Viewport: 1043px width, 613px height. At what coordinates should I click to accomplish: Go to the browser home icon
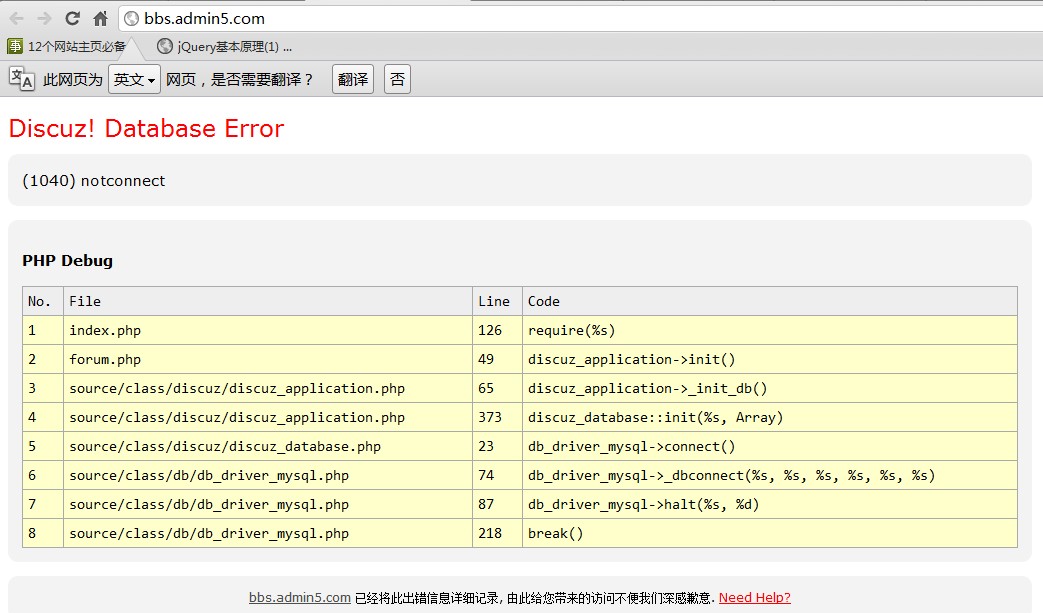pyautogui.click(x=100, y=19)
